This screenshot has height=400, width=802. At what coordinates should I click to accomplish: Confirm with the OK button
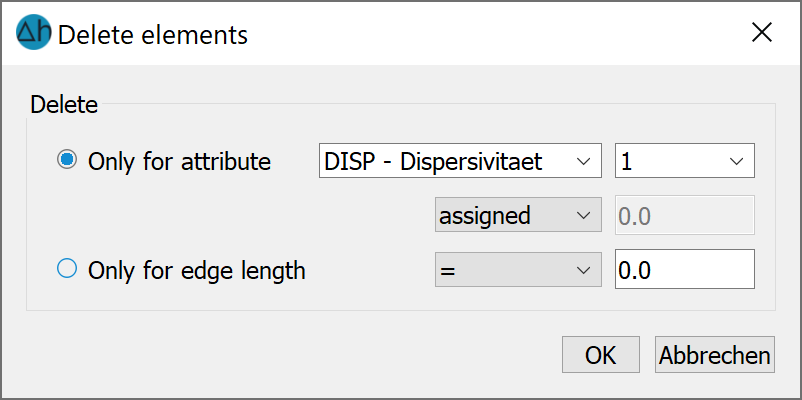click(600, 354)
